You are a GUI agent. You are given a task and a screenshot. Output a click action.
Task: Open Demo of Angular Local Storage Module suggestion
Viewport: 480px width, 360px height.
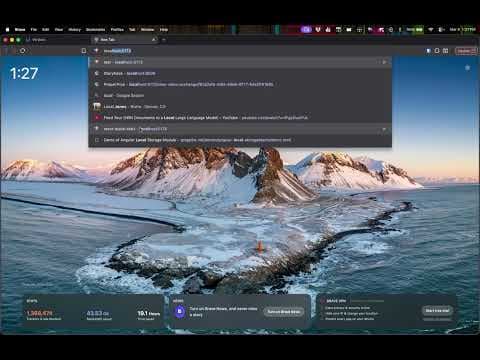(240, 140)
